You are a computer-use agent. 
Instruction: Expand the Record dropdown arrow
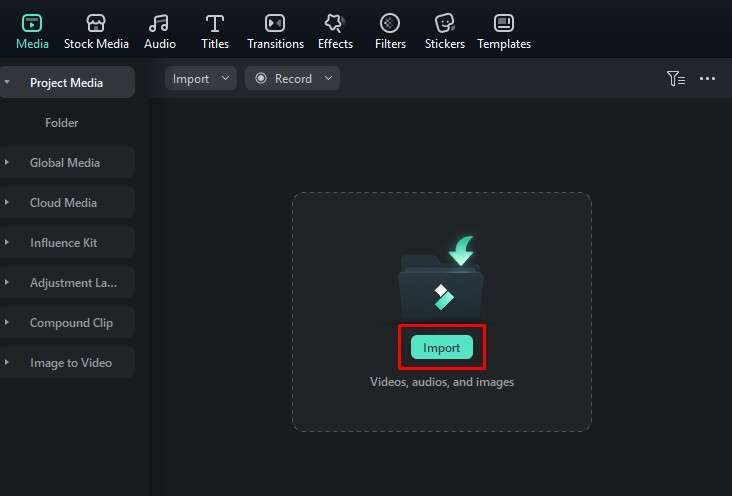tap(328, 78)
